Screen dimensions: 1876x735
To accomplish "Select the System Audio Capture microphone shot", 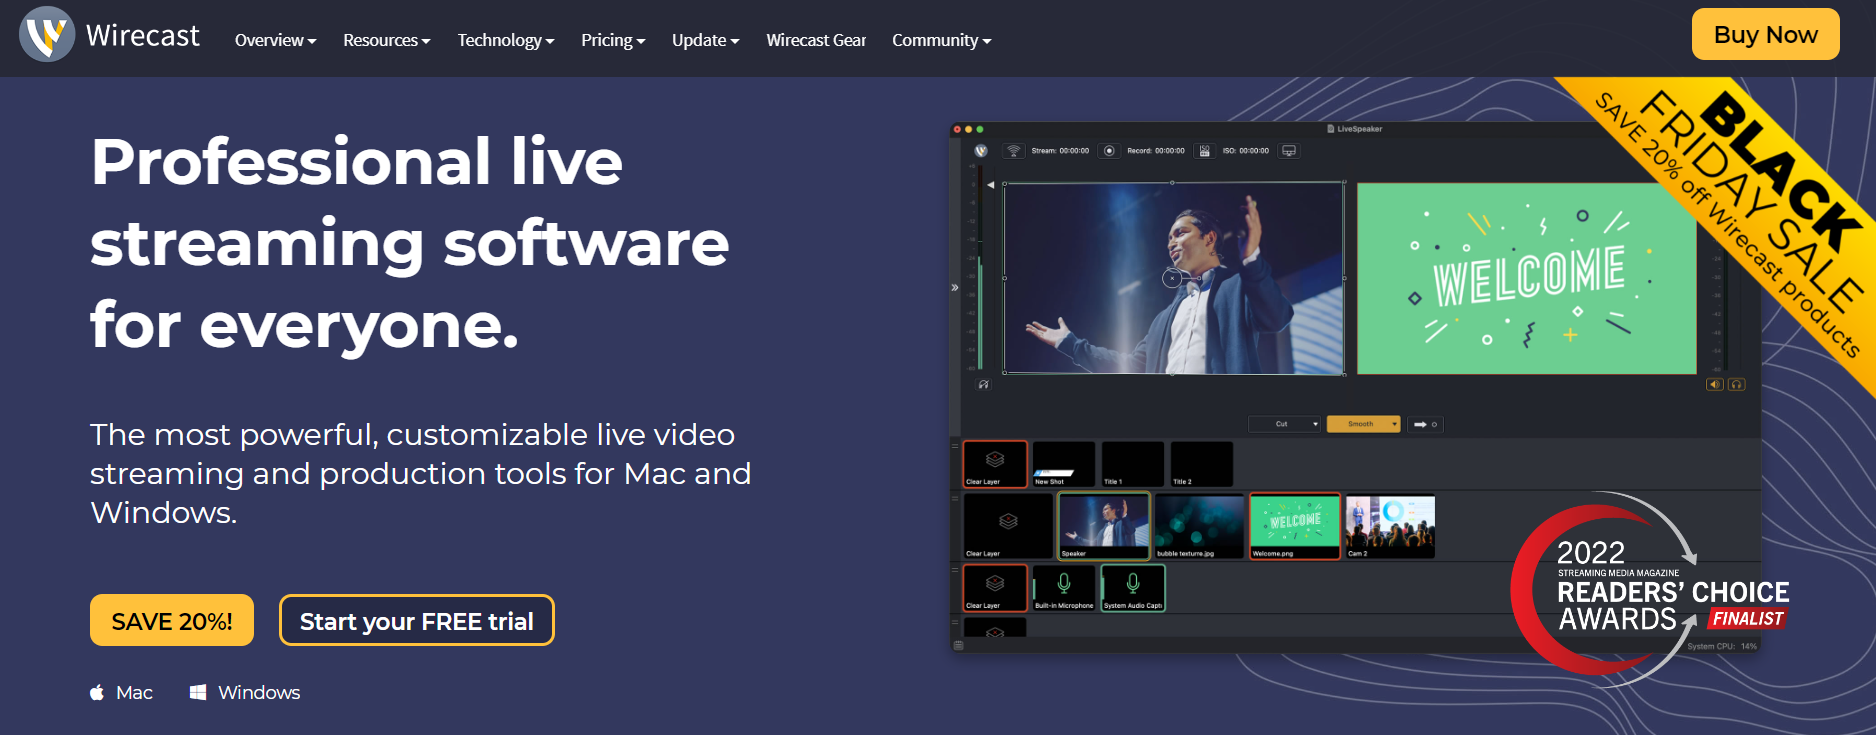I will [x=1133, y=585].
